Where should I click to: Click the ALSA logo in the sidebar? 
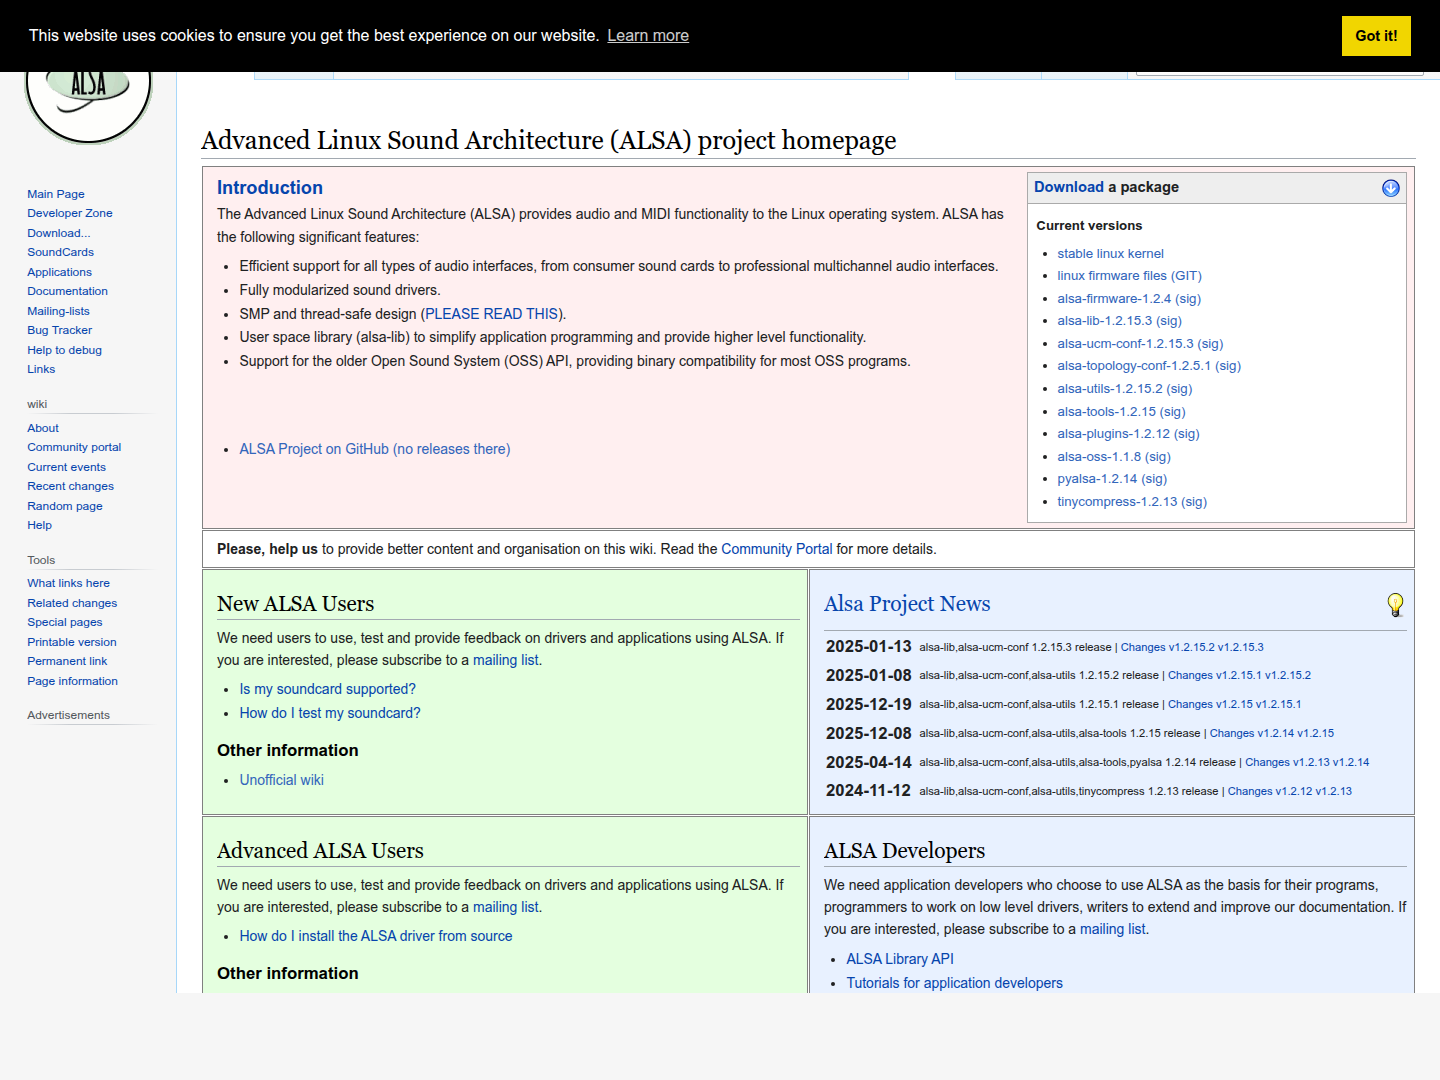pyautogui.click(x=88, y=107)
